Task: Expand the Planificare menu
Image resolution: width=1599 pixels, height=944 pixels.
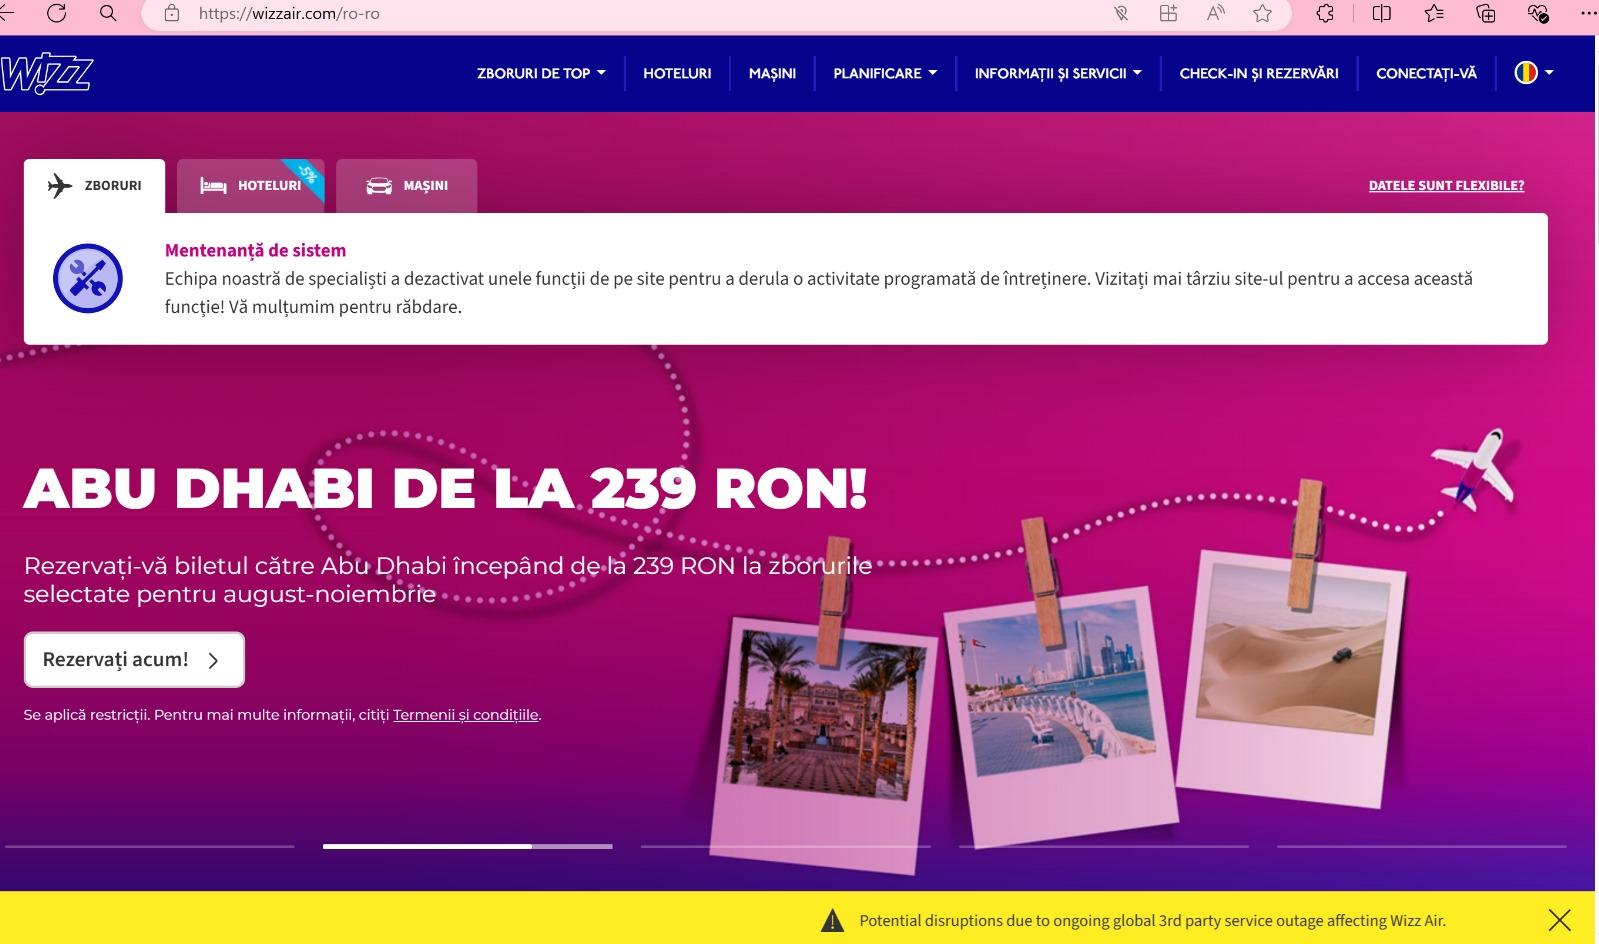Action: [x=885, y=73]
